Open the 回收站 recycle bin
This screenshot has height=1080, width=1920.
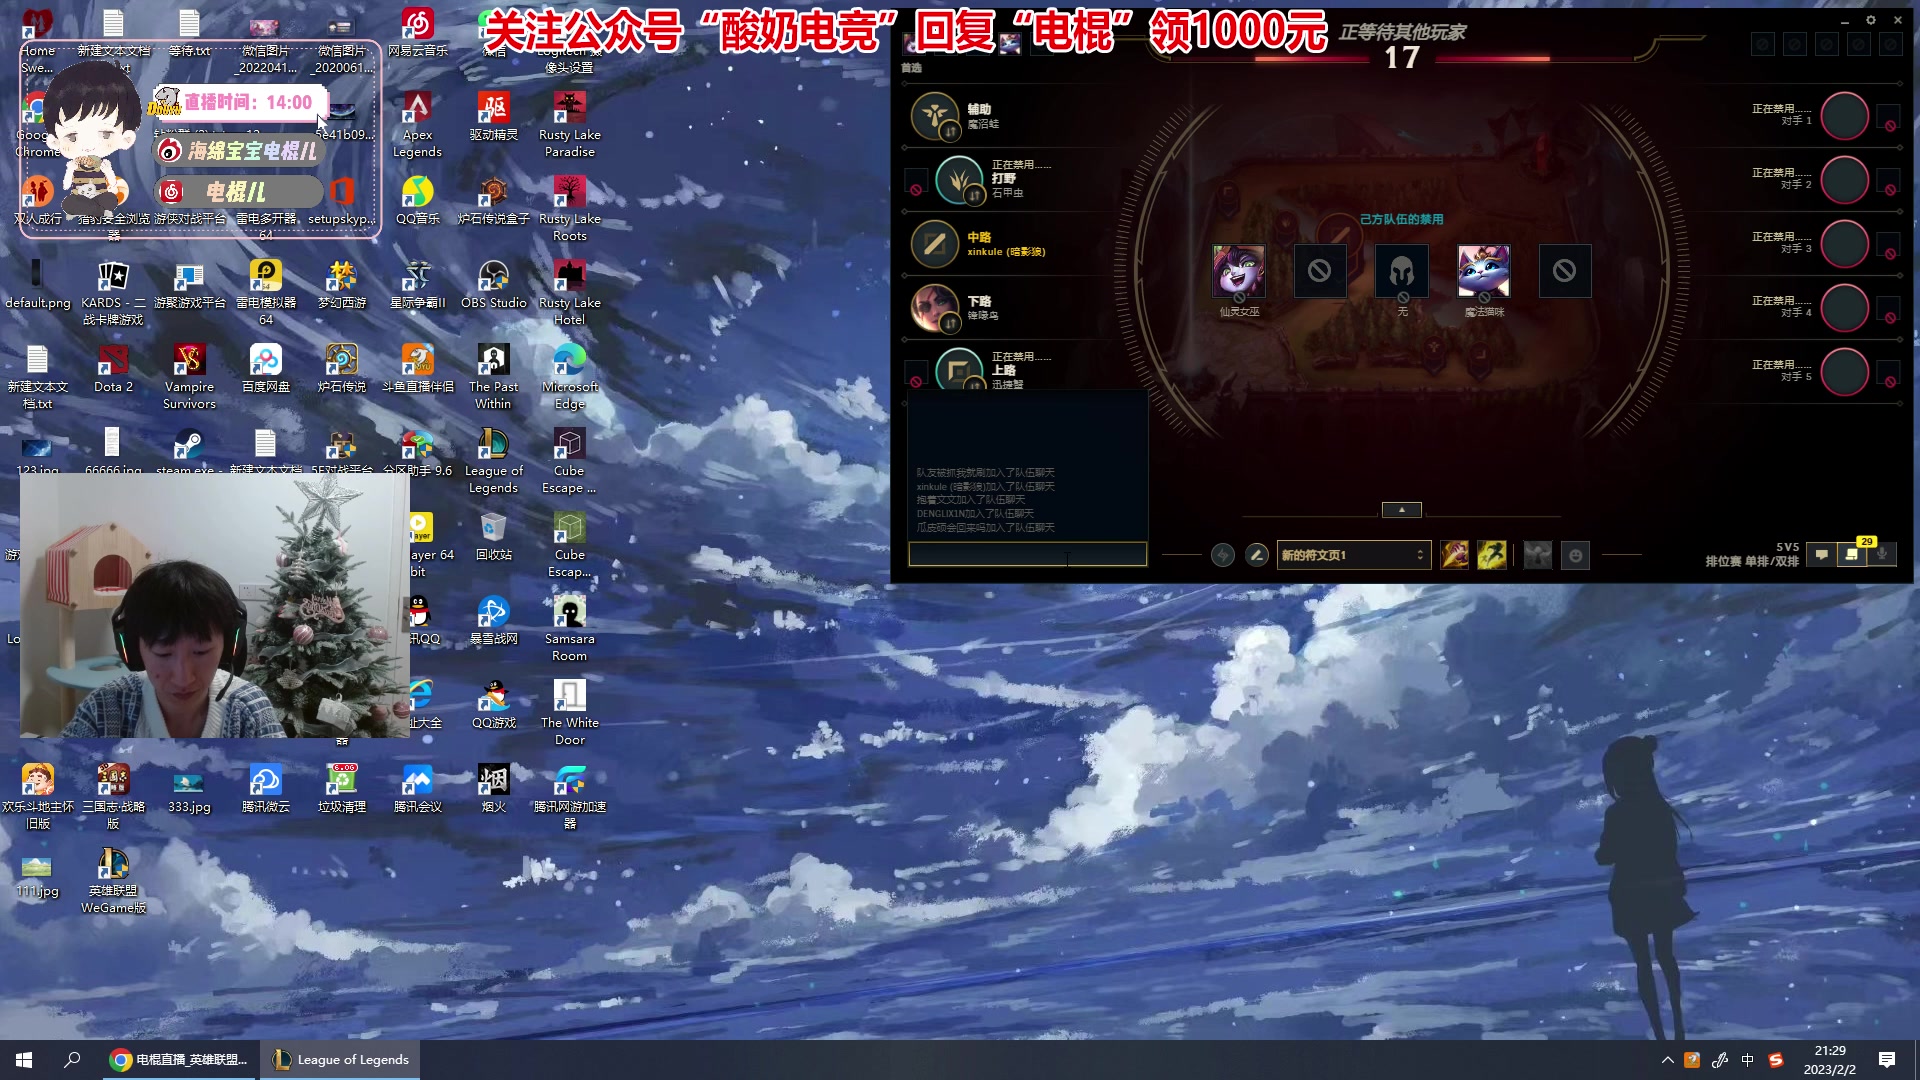(494, 536)
